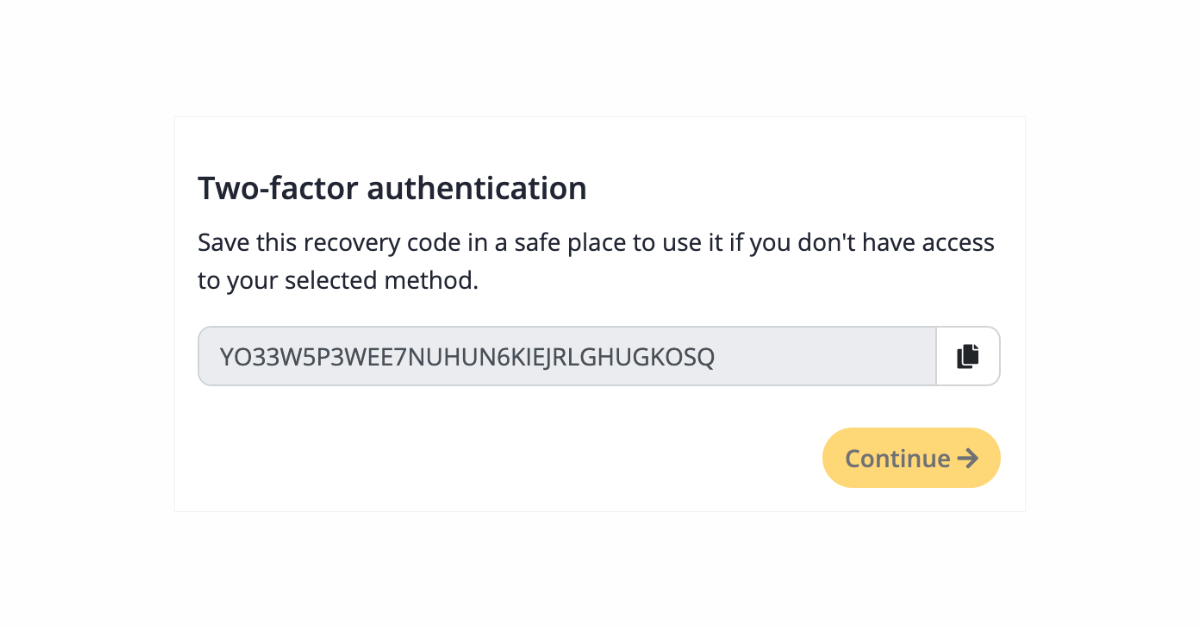
Task: Focus the recovery code text field
Action: (567, 356)
